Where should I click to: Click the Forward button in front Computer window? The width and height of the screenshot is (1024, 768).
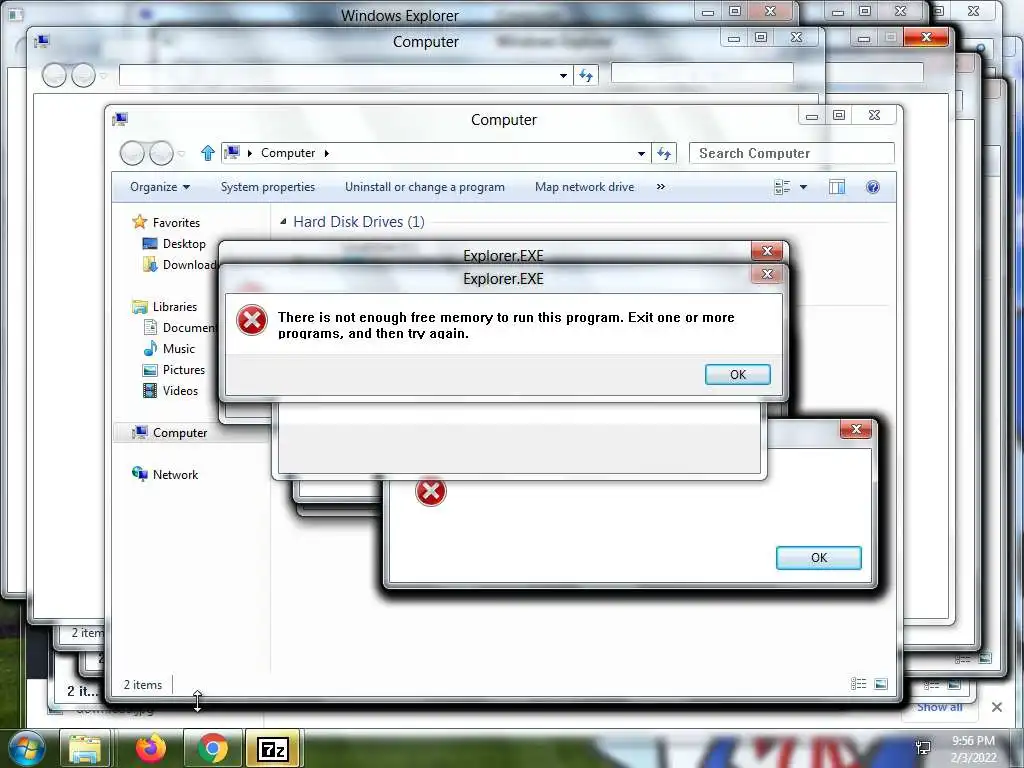pos(161,153)
